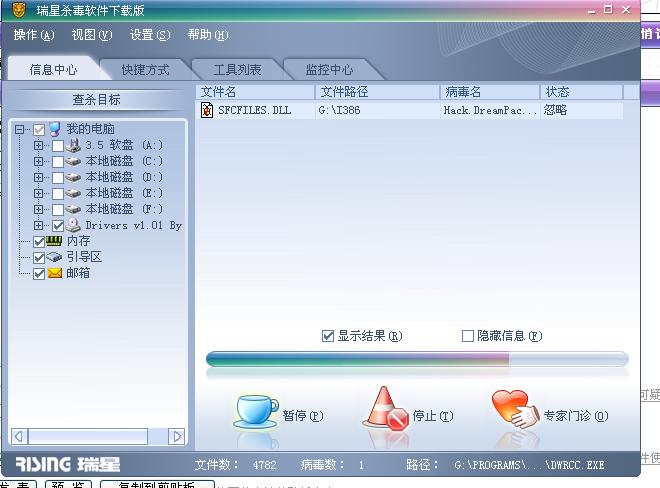Select the local disk C: drive icon
Viewport: 660px width, 488px height.
pyautogui.click(x=73, y=161)
